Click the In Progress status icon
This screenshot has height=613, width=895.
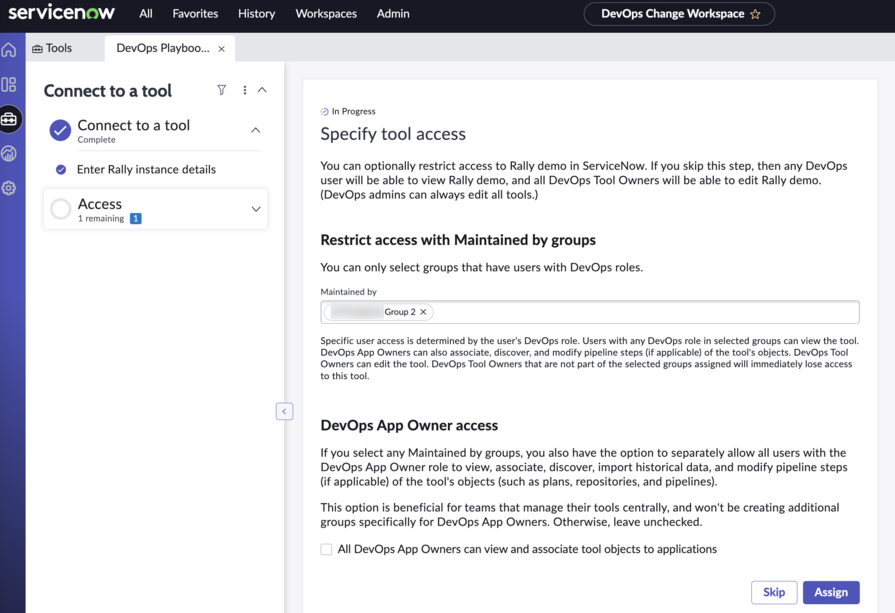(324, 111)
